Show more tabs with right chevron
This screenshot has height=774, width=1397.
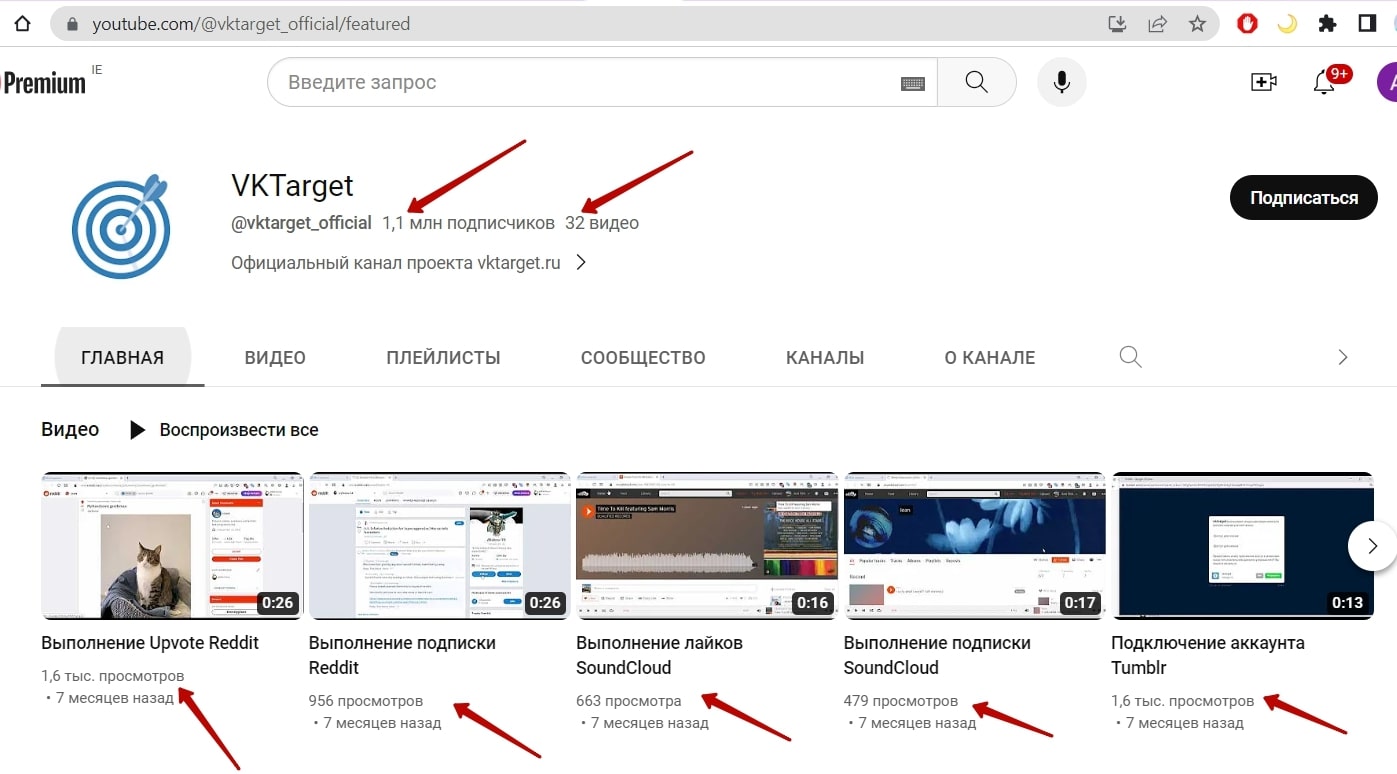point(1343,357)
